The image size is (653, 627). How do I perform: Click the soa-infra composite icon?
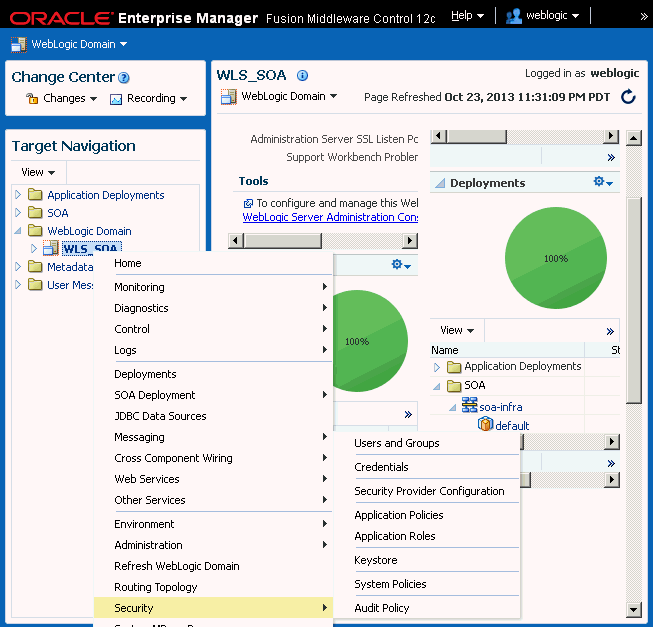pyautogui.click(x=470, y=406)
